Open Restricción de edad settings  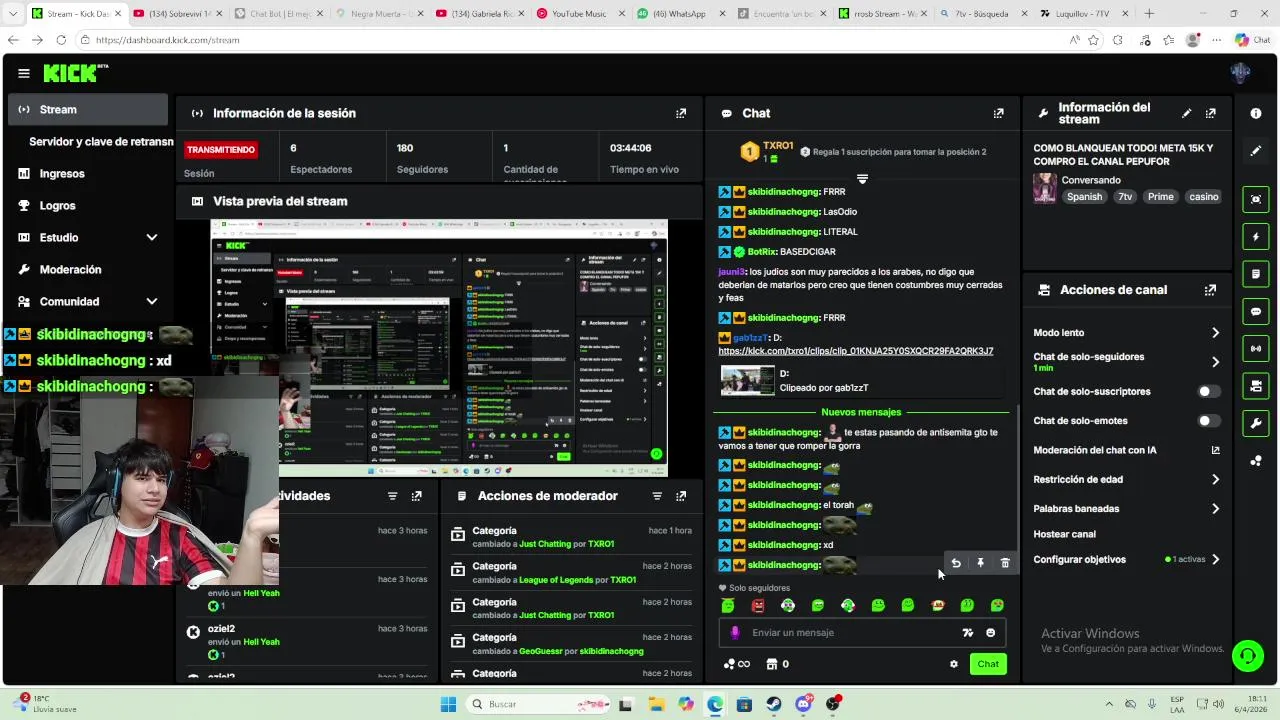pyautogui.click(x=1127, y=479)
